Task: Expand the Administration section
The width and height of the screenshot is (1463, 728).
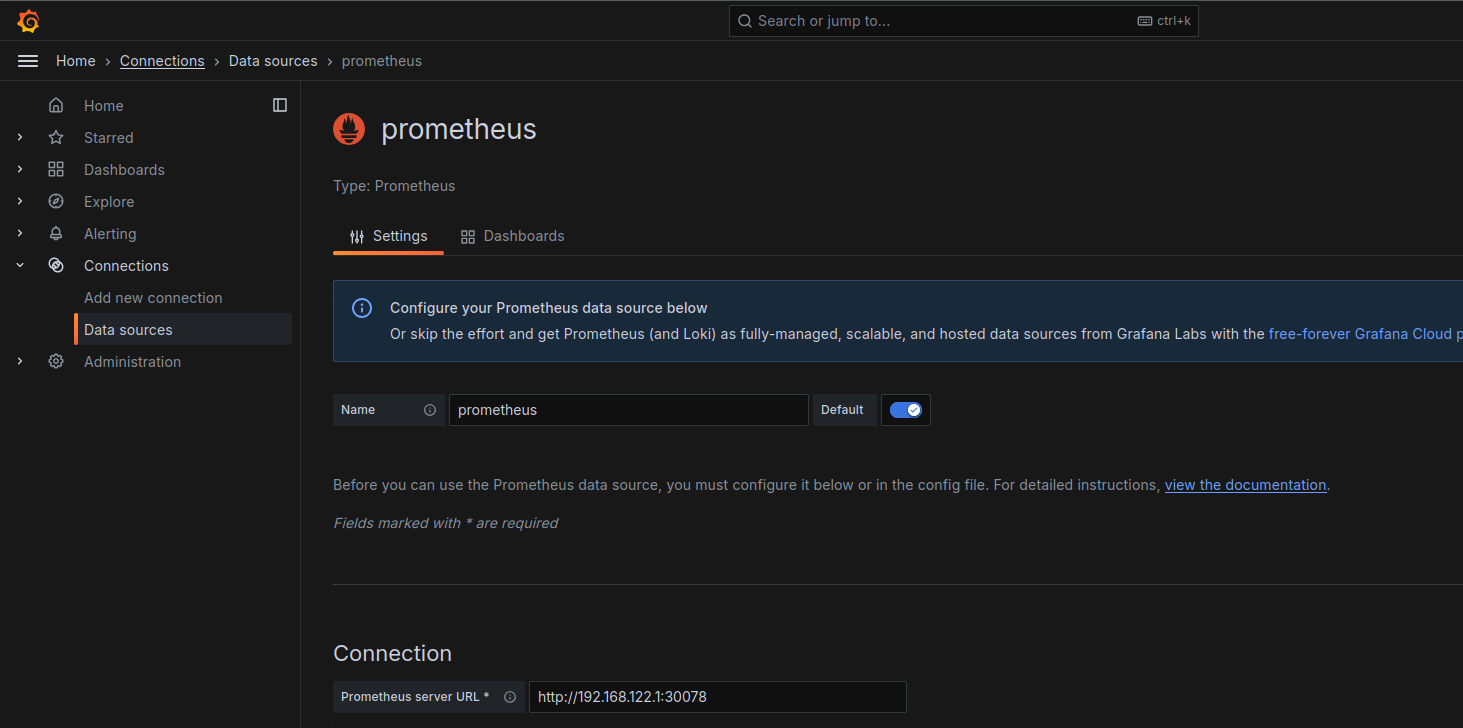Action: pyautogui.click(x=20, y=362)
